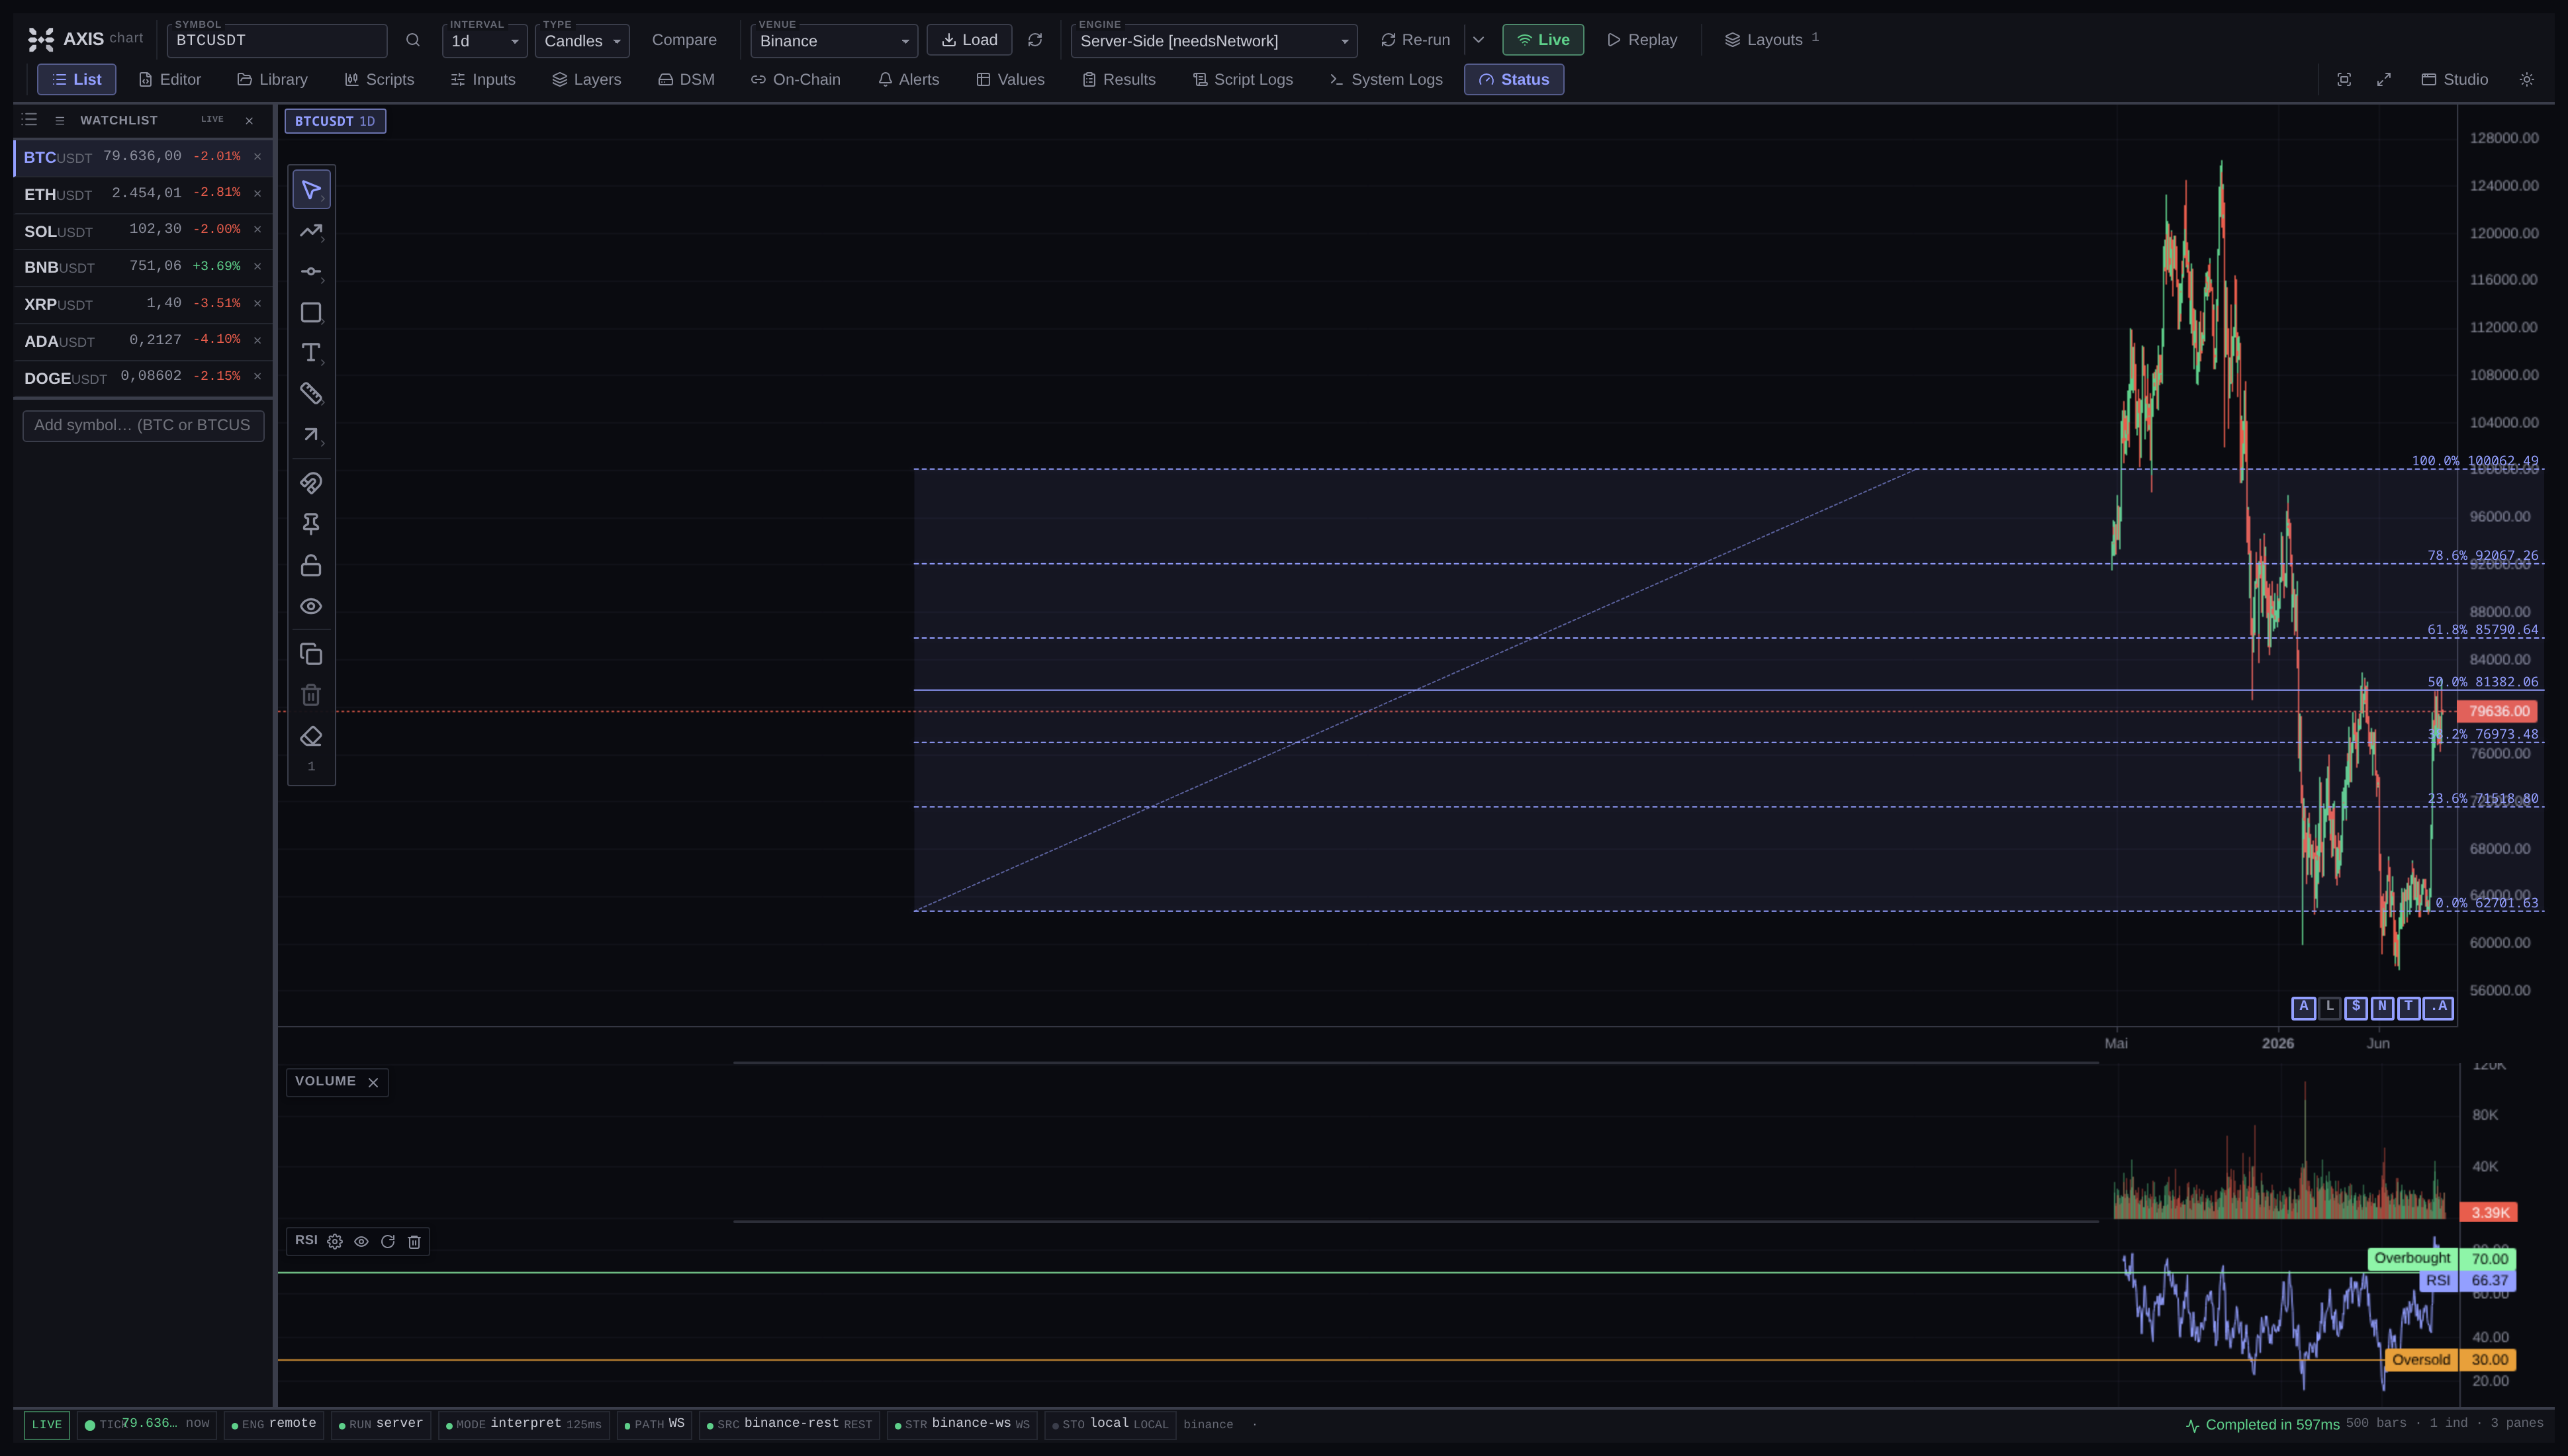Open the Interval 1d dropdown
Viewport: 2568px width, 1456px height.
click(484, 41)
